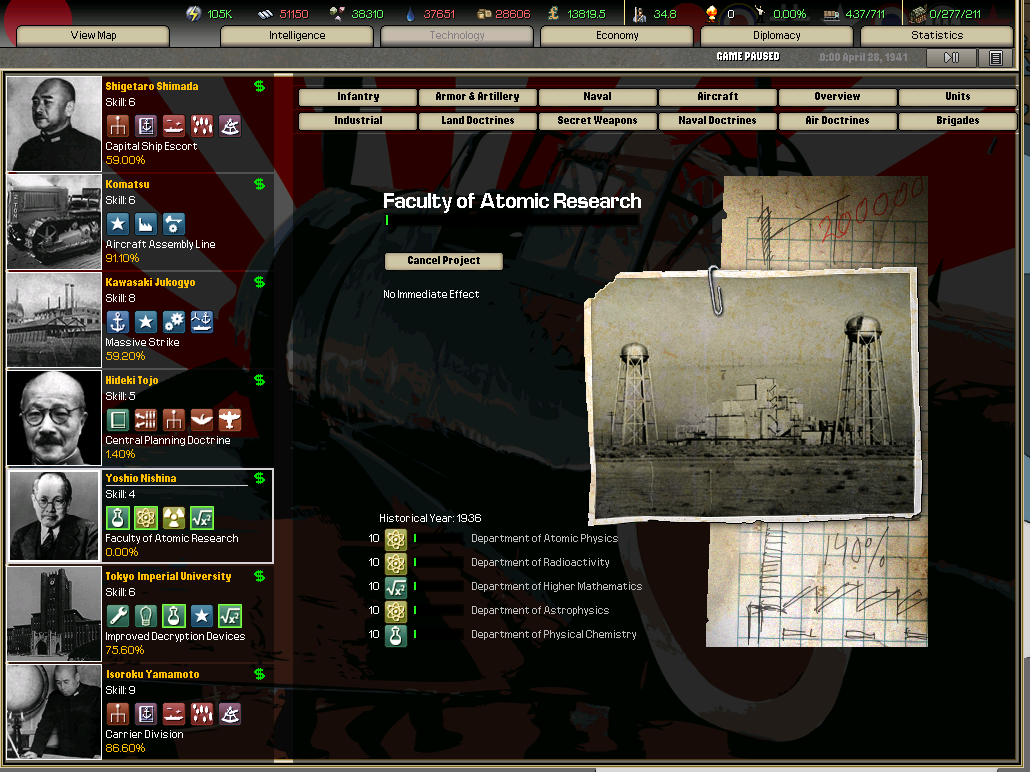Open the Economy tab

tap(617, 36)
